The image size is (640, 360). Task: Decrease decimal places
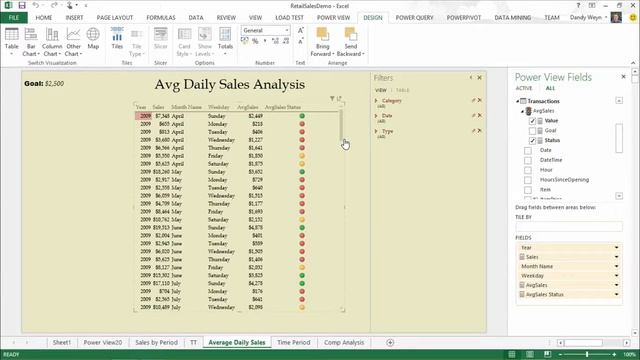pyautogui.click(x=286, y=41)
